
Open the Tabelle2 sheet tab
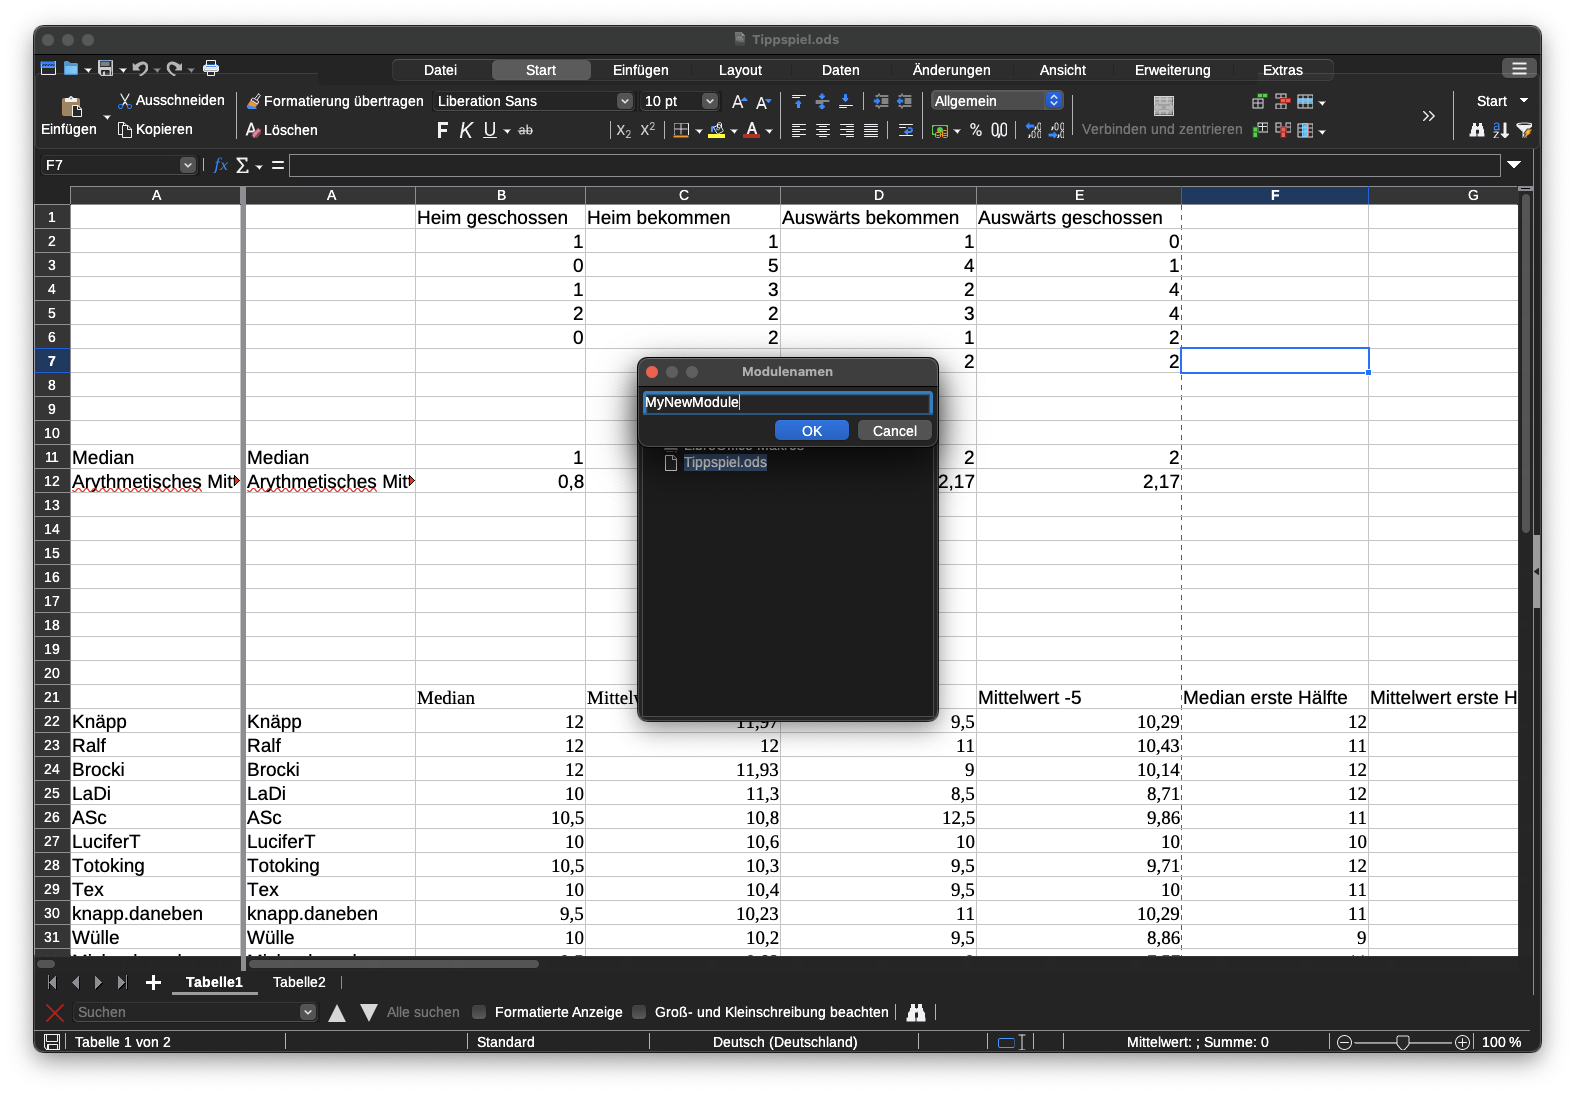point(299,983)
